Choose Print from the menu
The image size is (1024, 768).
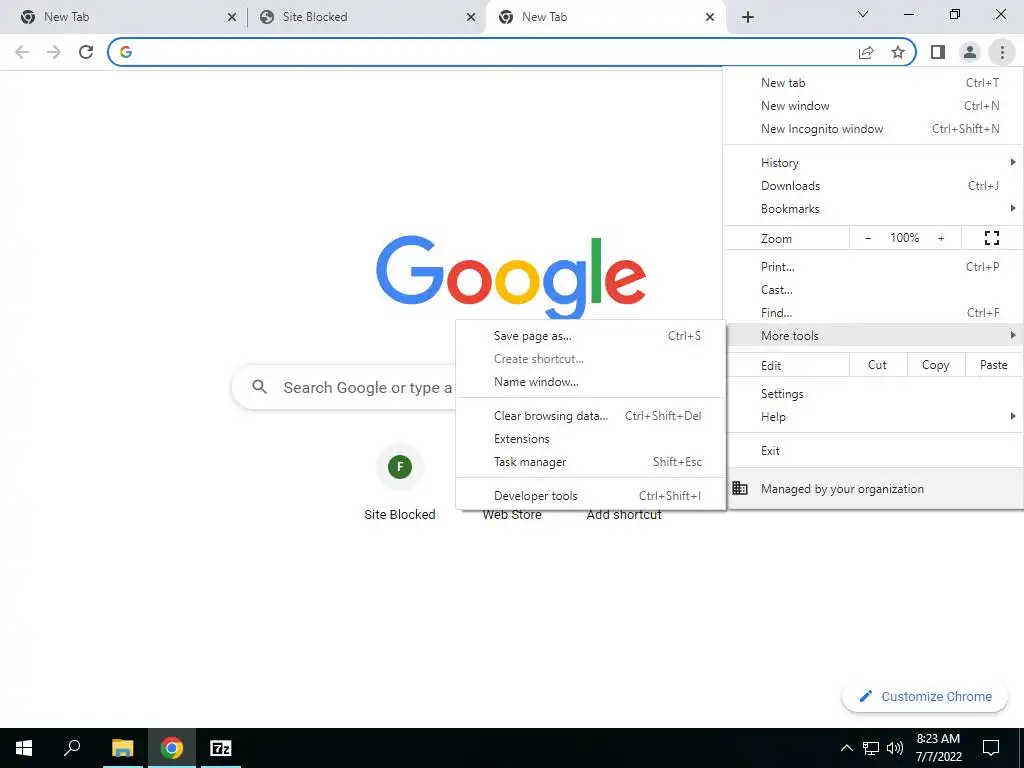873,266
